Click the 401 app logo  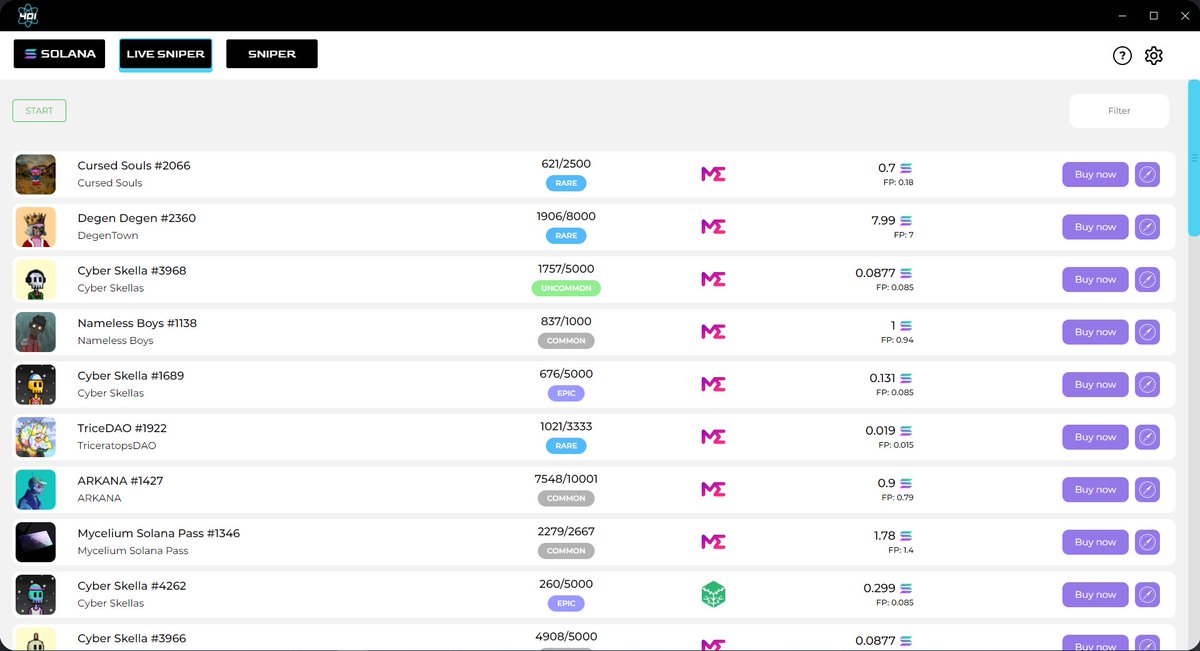click(28, 15)
